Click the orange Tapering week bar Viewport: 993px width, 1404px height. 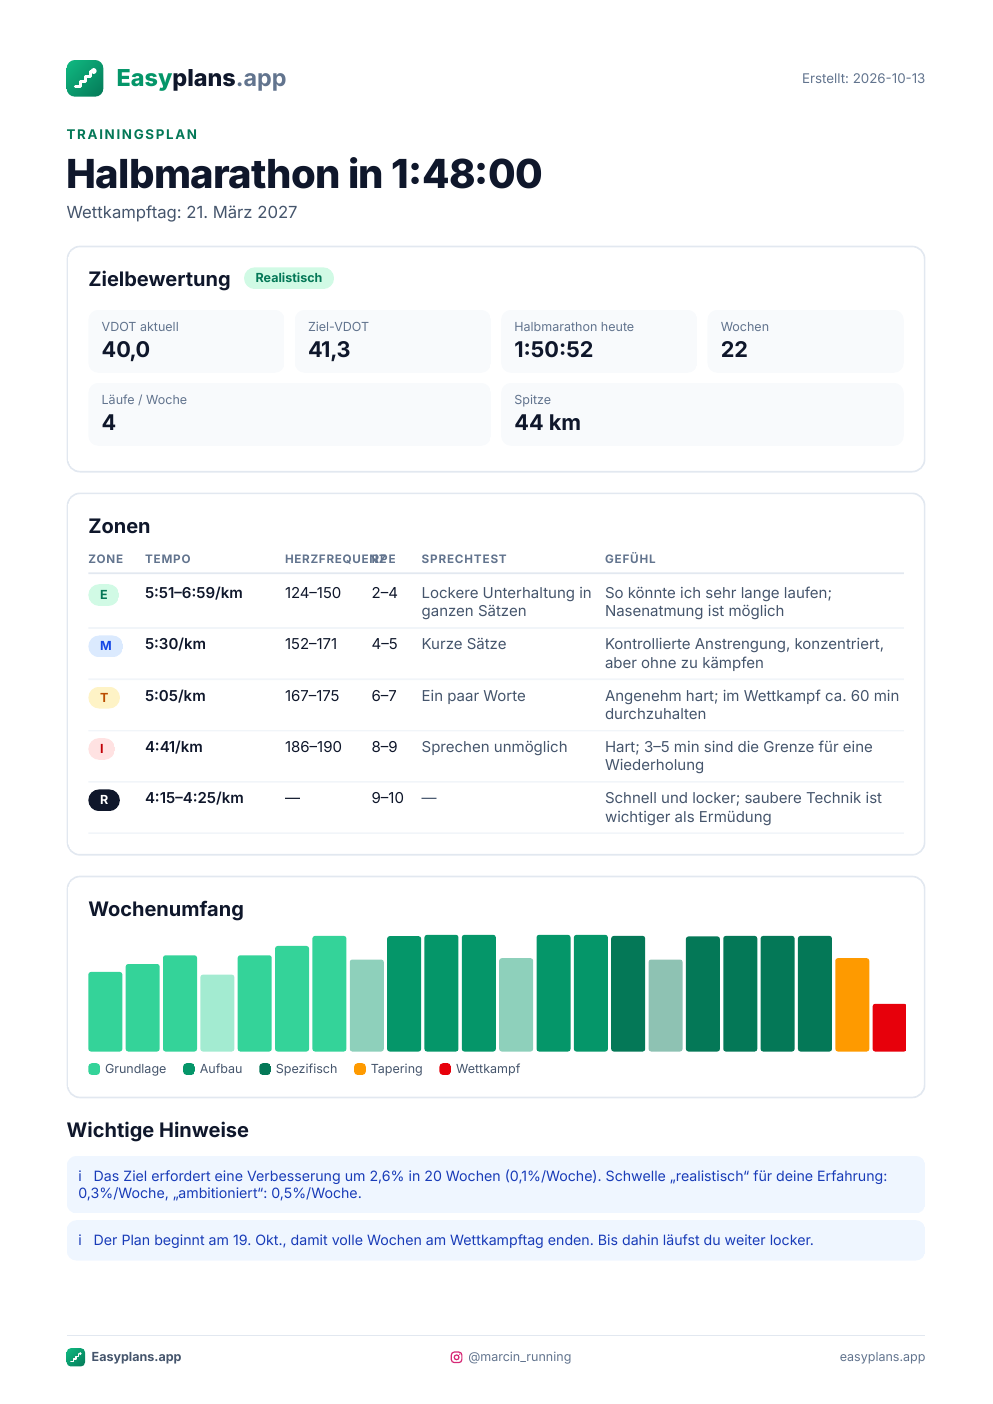(852, 1005)
